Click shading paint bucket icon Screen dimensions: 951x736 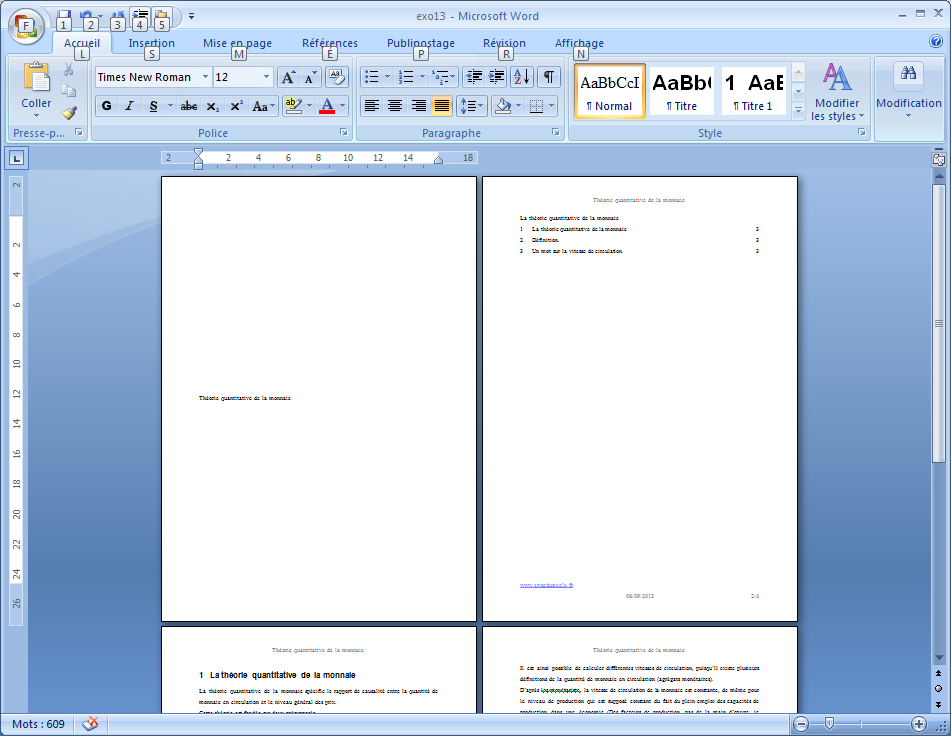pyautogui.click(x=503, y=106)
